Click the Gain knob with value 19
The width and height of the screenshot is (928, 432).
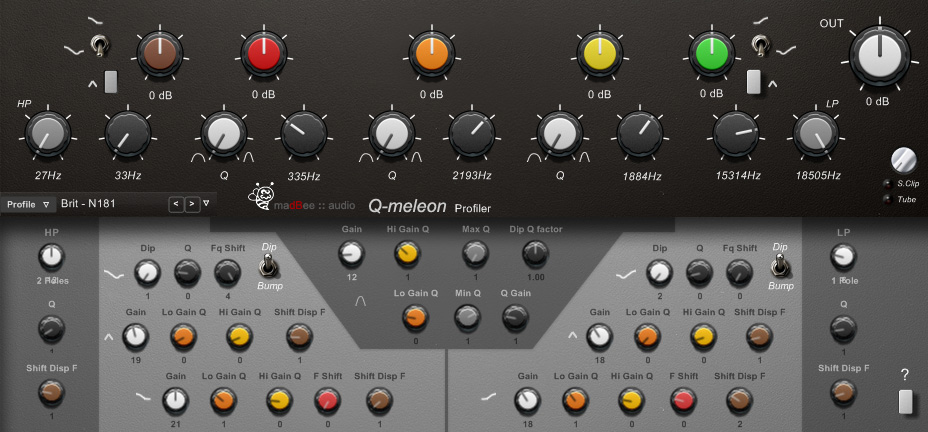point(136,337)
